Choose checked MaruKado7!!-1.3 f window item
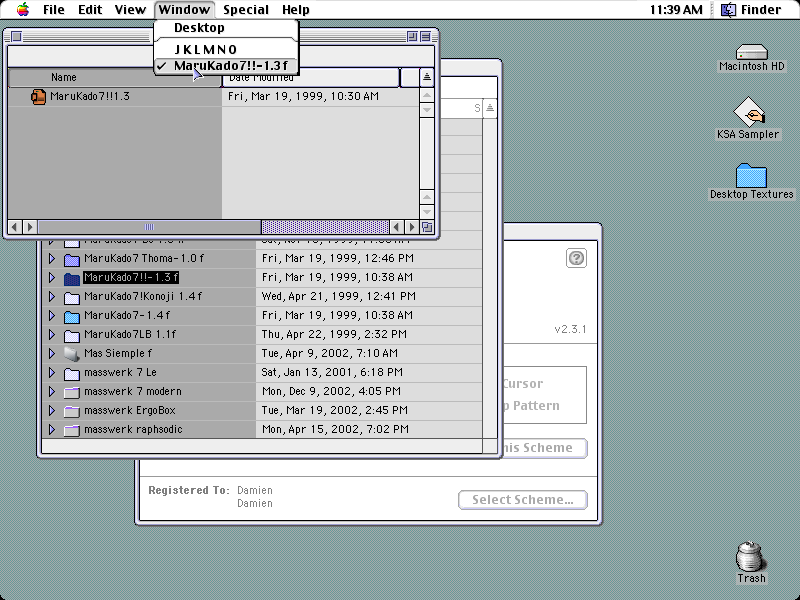Image resolution: width=800 pixels, height=600 pixels. (226, 66)
